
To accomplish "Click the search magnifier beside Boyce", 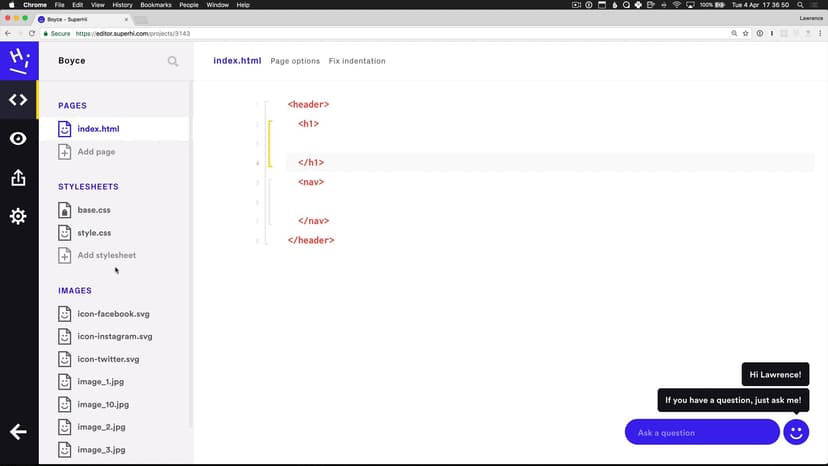I will (173, 61).
